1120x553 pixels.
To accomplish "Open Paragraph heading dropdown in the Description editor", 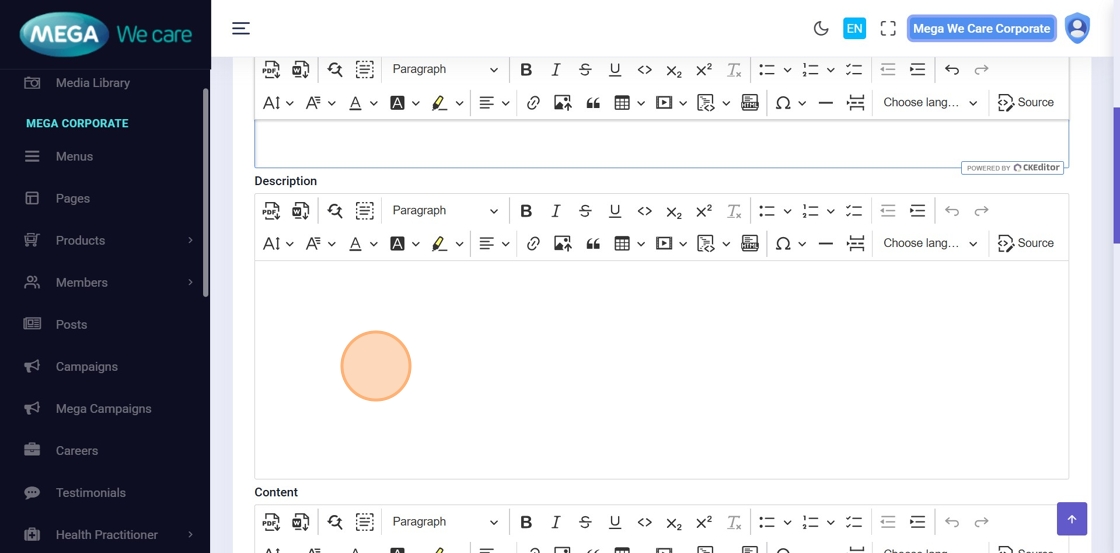I will click(x=444, y=211).
